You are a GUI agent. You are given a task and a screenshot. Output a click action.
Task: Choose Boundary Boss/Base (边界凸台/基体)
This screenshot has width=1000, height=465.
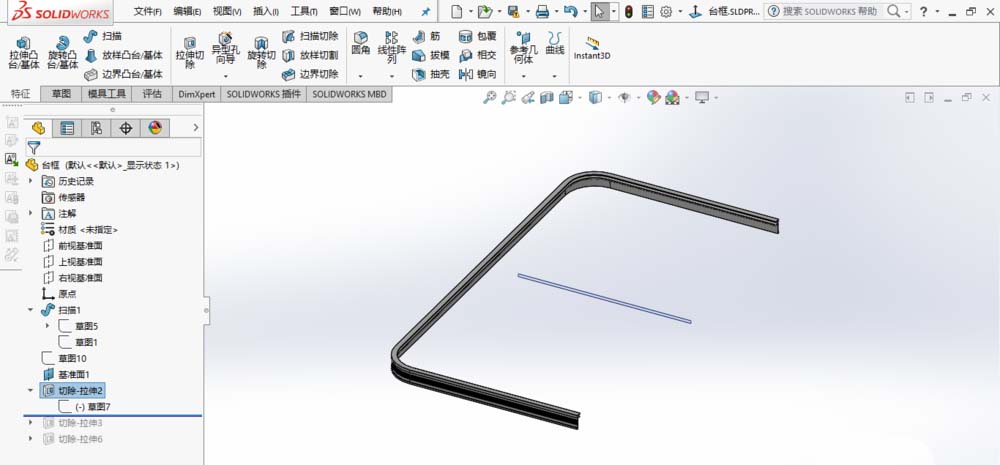[124, 74]
